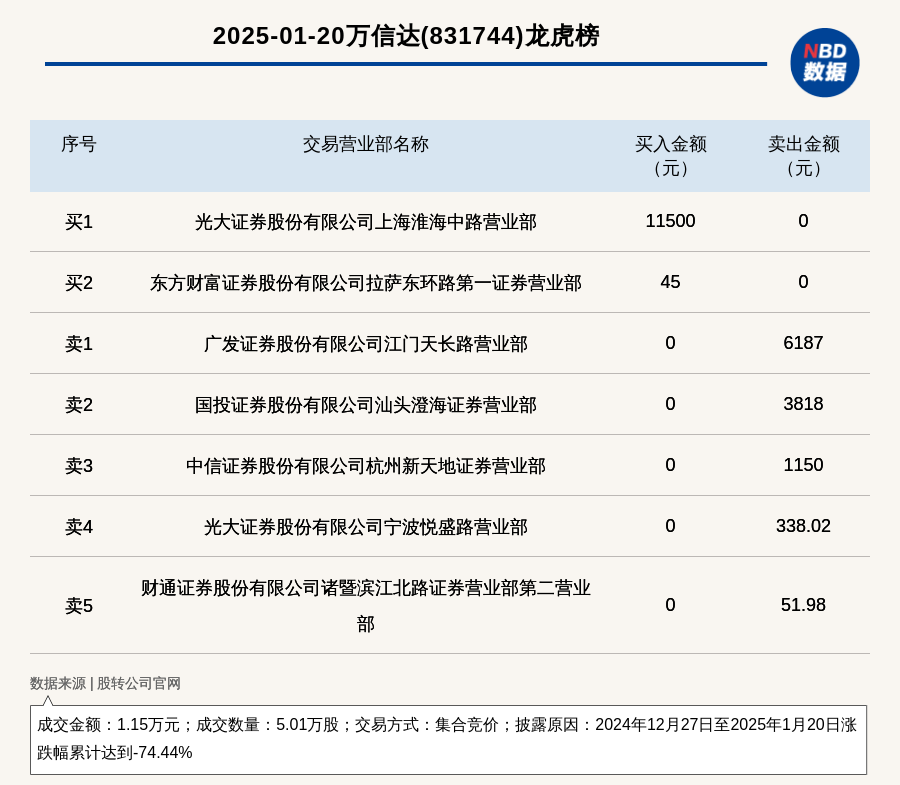Viewport: 900px width, 785px height.
Task: Select 财通证券诸暨滨江北路证券营业部第二营业部
Action: point(366,605)
